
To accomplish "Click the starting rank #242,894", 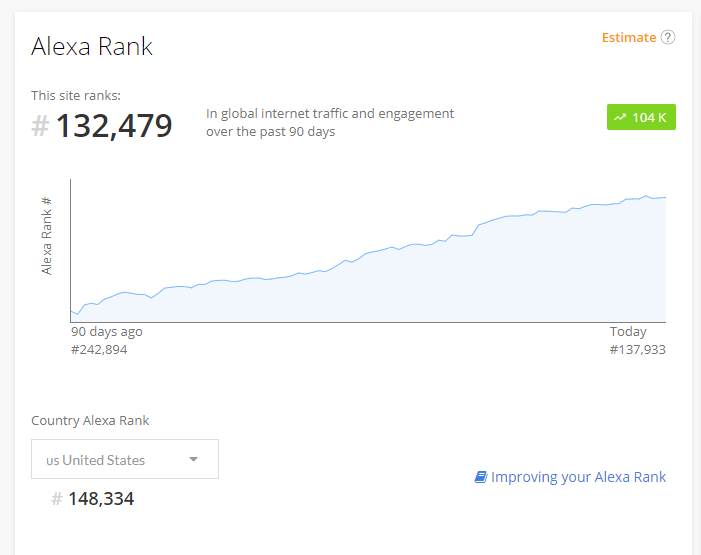I will (99, 349).
